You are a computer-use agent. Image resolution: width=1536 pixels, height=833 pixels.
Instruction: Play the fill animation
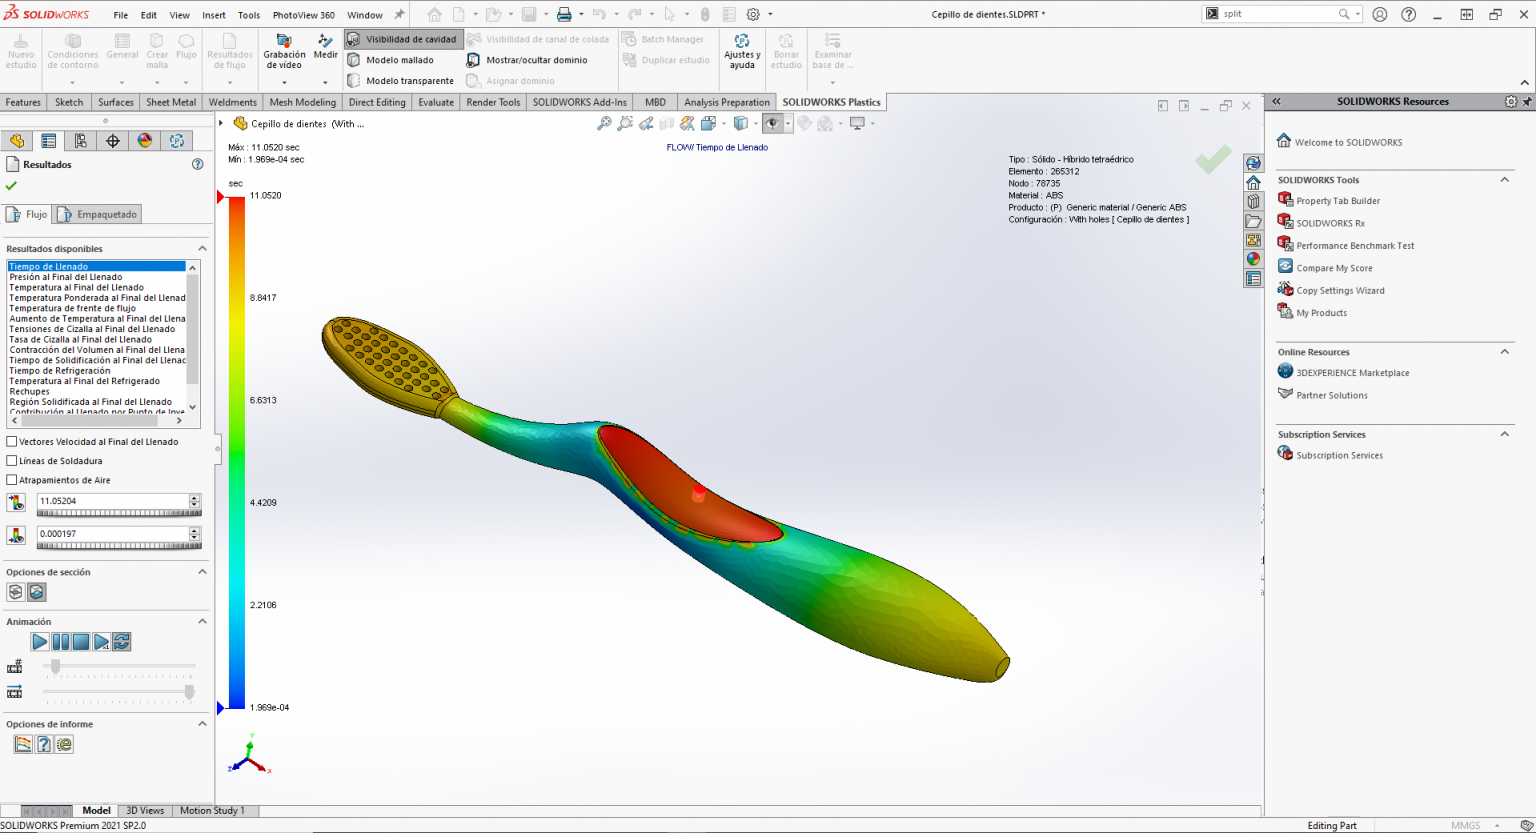click(39, 641)
